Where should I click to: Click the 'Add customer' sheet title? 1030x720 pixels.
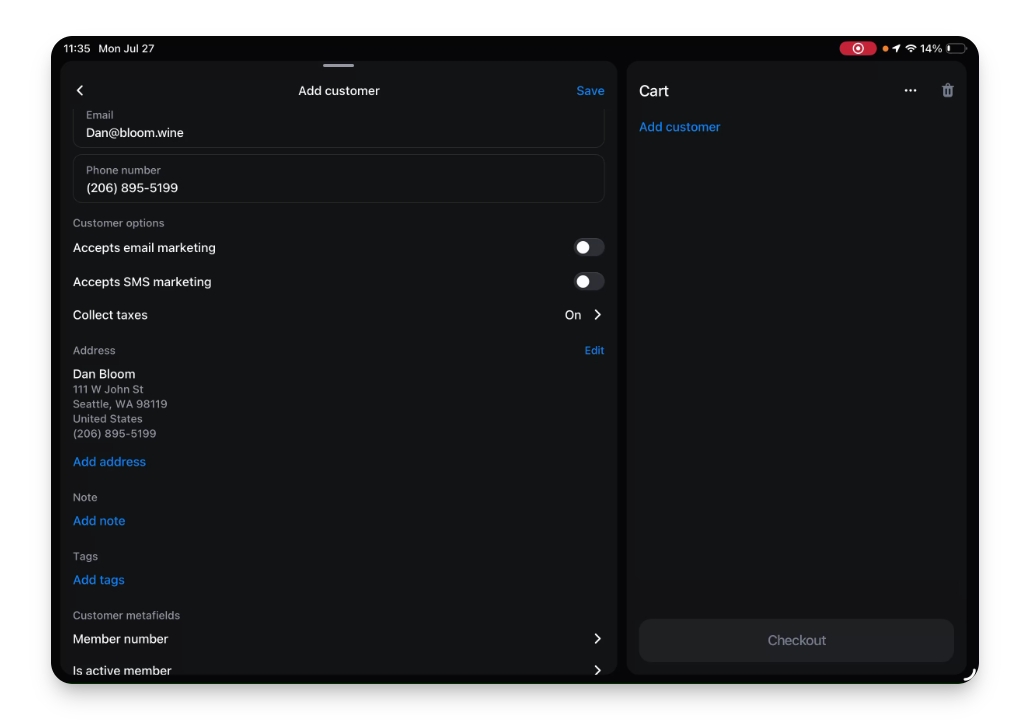coord(338,91)
